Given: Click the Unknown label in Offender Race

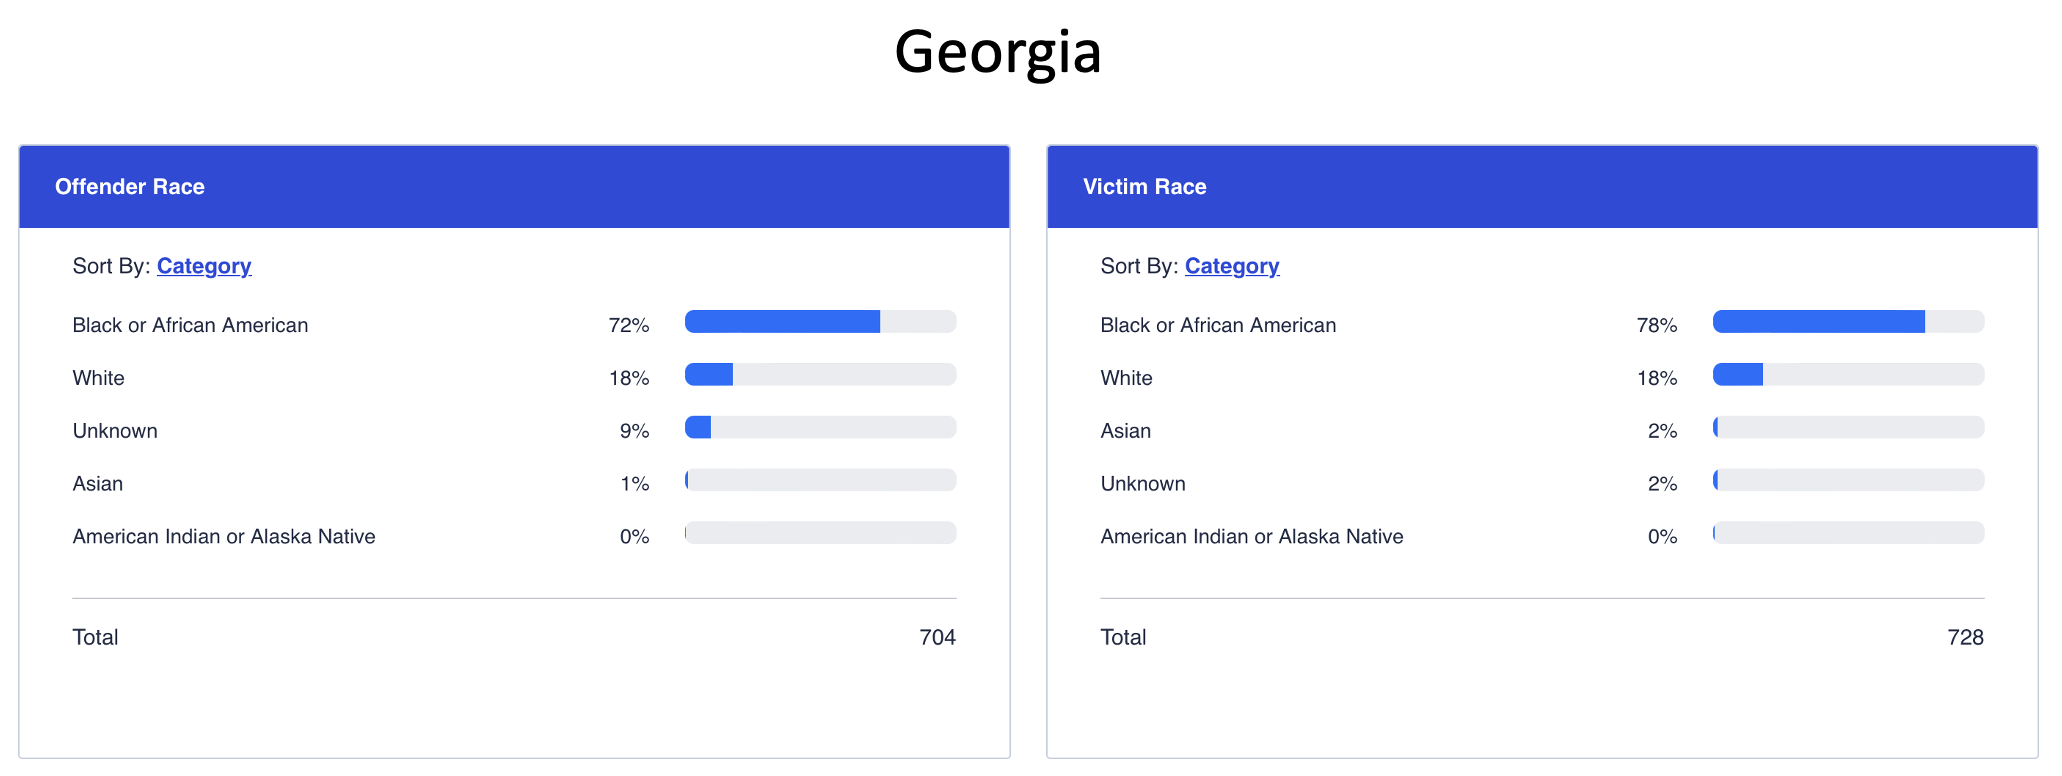Looking at the screenshot, I should [115, 431].
